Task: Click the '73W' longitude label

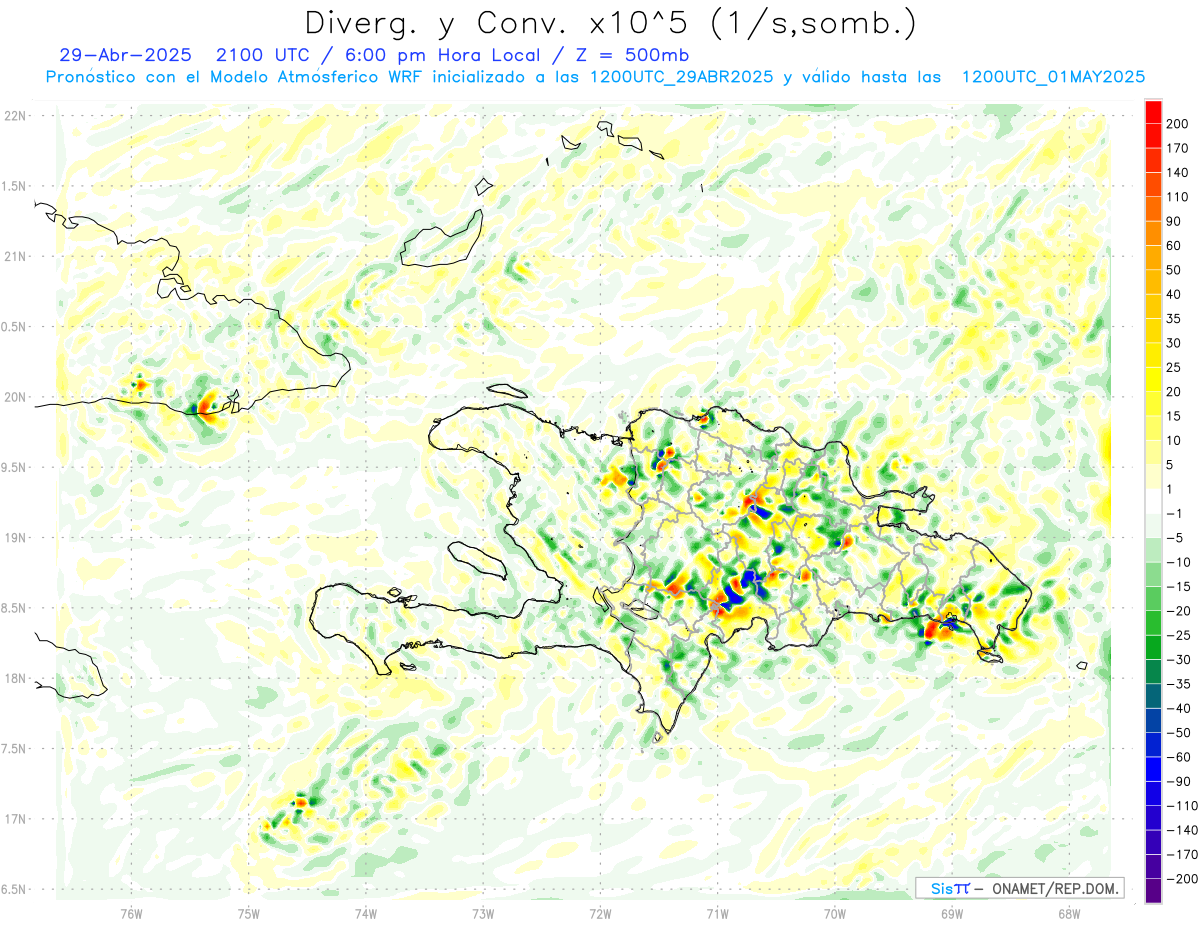Action: [x=483, y=913]
